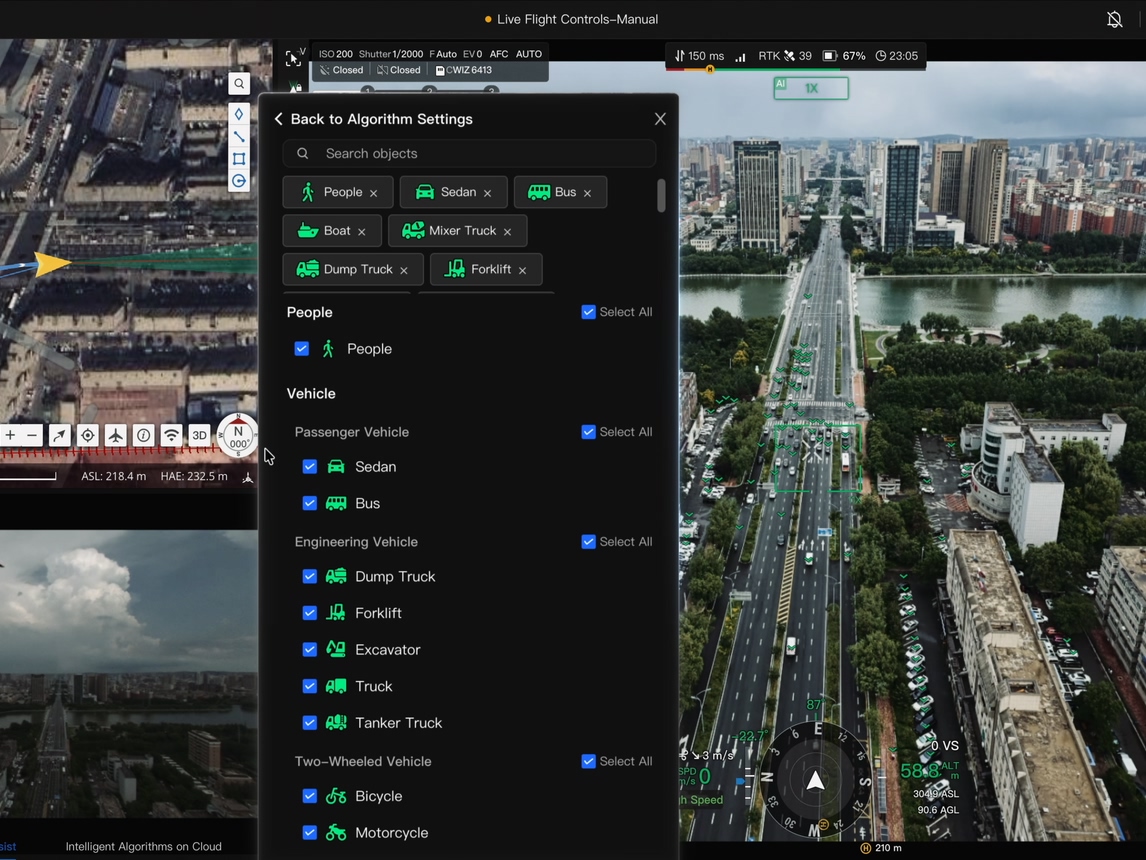Select the map point marker tool
Viewport: 1146px width, 860px height.
coord(239,114)
